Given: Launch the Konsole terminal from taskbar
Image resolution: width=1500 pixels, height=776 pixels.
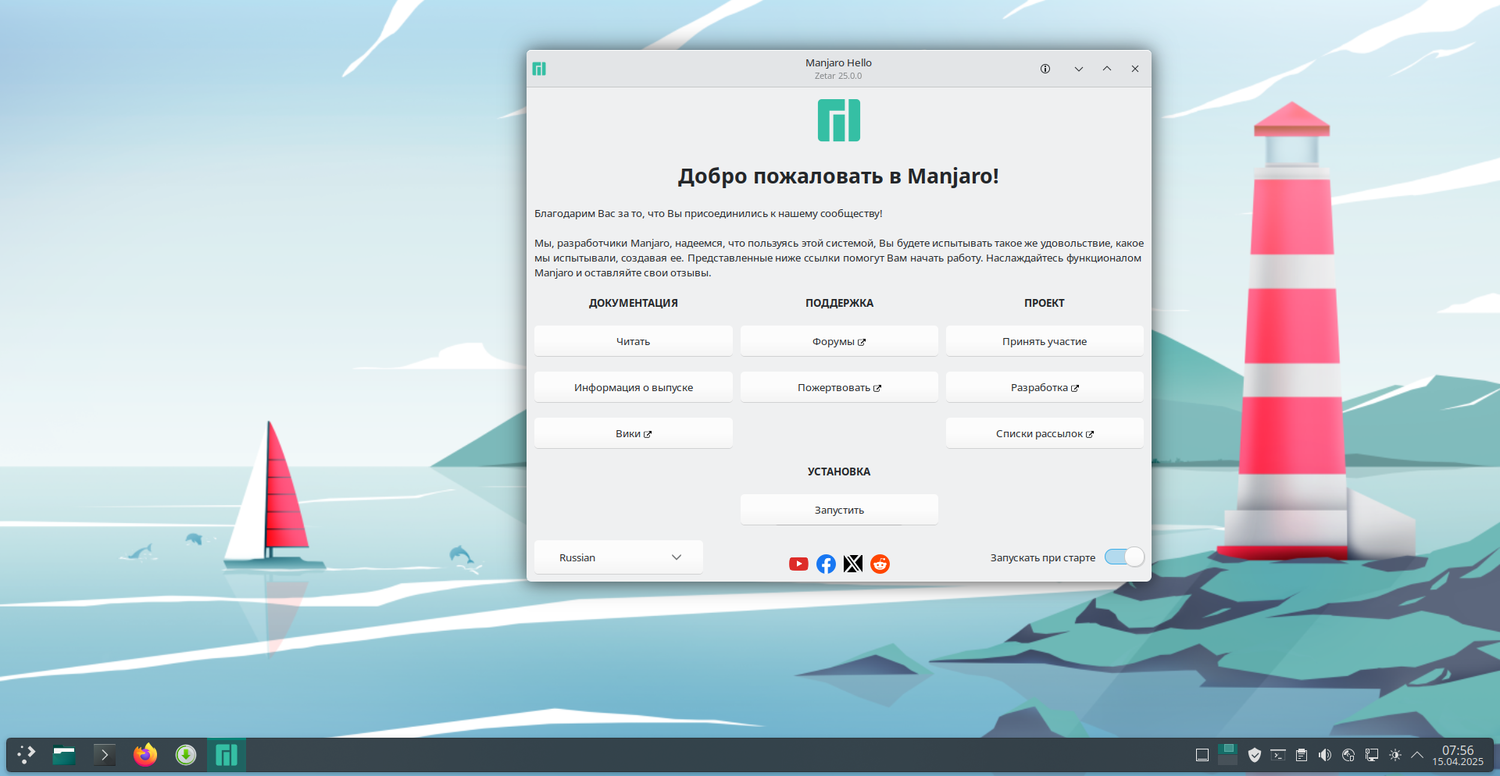Looking at the screenshot, I should 104,755.
